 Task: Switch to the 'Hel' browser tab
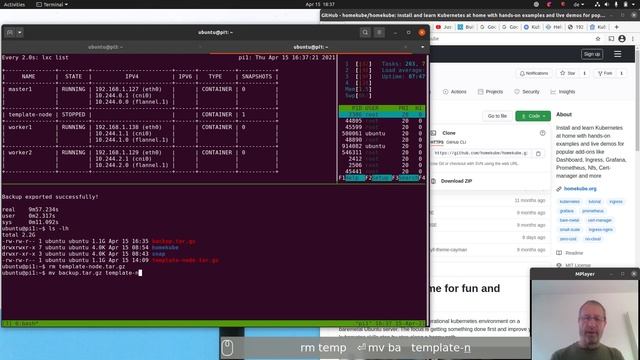(x=553, y=27)
